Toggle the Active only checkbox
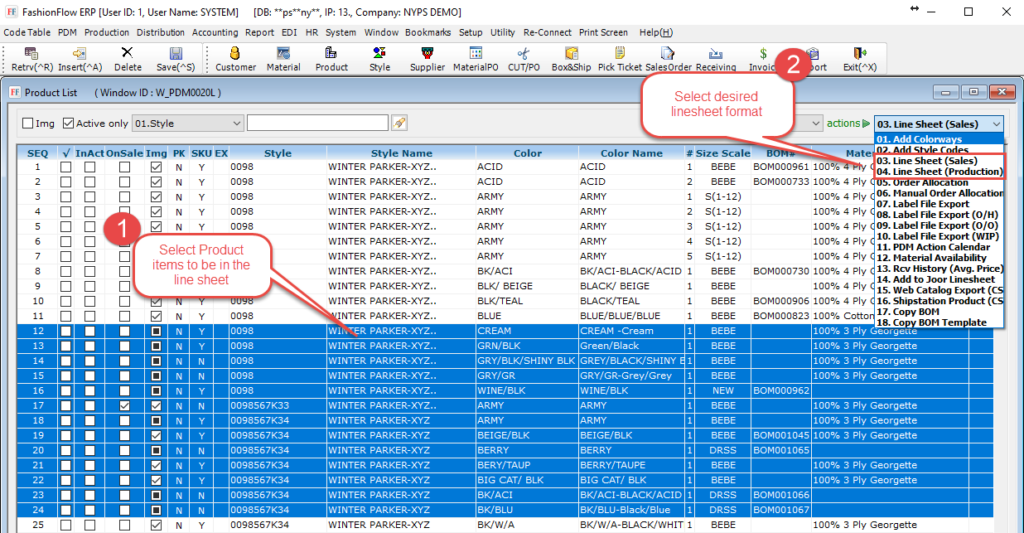1024x533 pixels. click(68, 123)
